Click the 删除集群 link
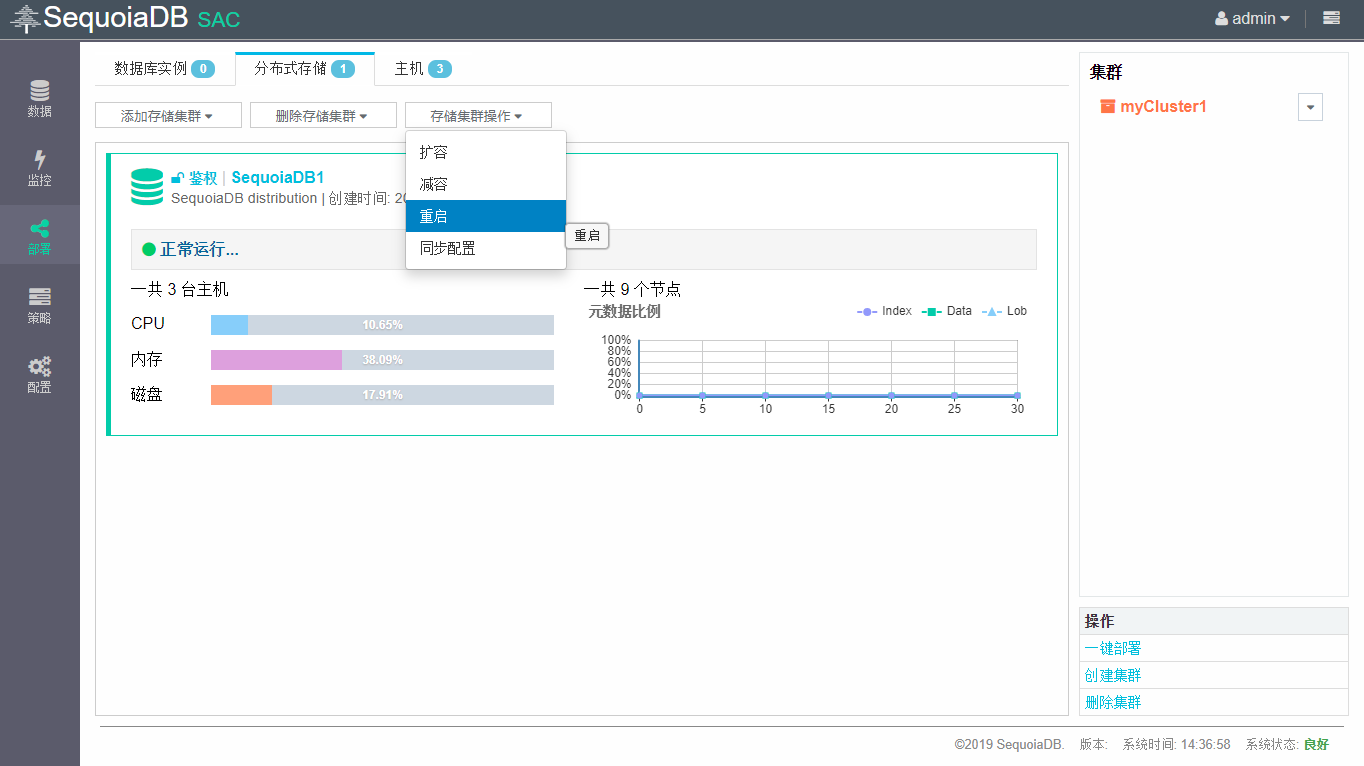 (1113, 703)
